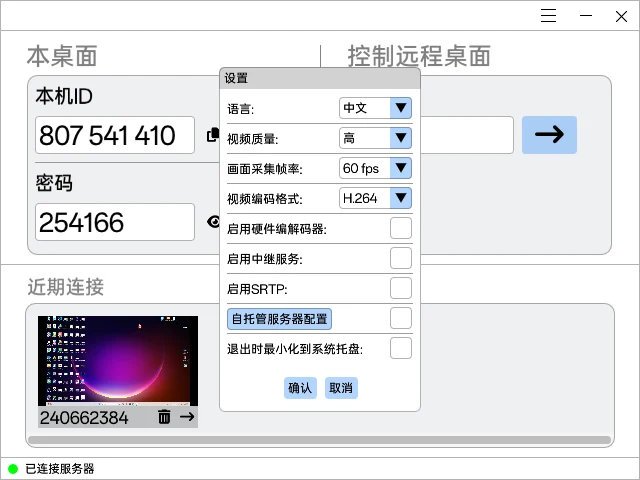Check the box beside 自托管服务器配置

(x=400, y=318)
